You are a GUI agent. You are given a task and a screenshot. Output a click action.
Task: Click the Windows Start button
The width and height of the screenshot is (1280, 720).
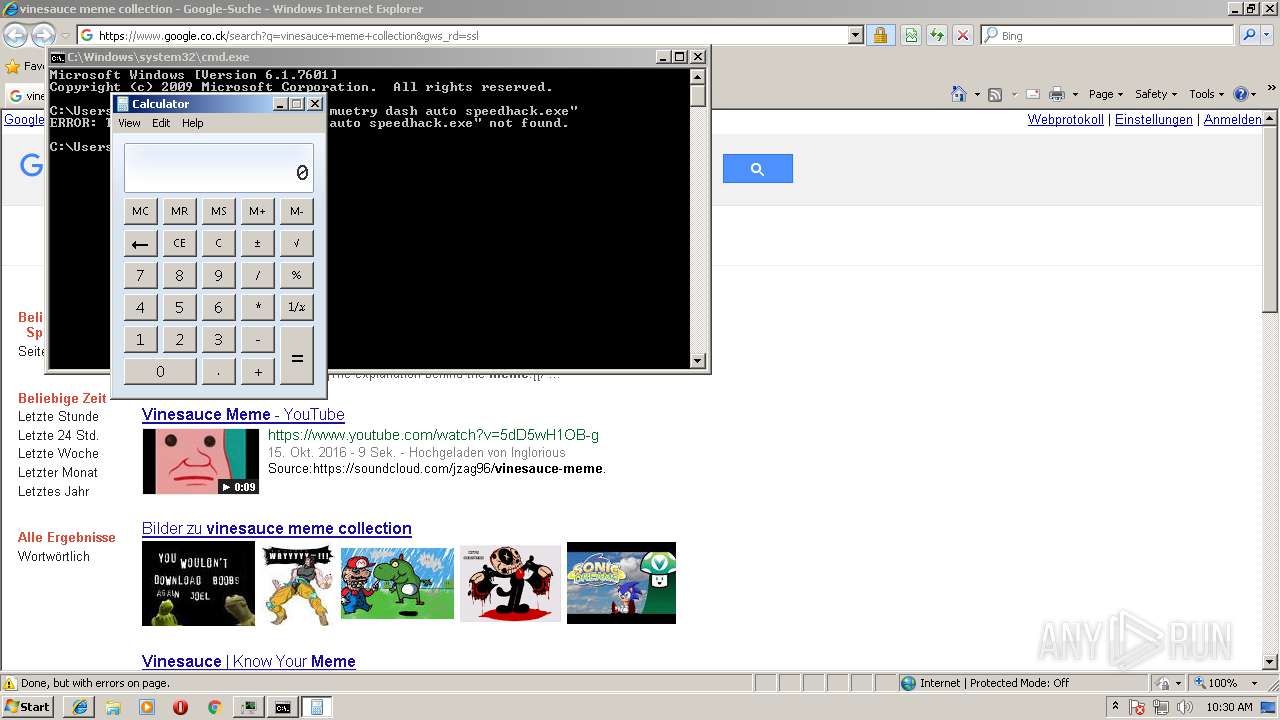click(28, 707)
